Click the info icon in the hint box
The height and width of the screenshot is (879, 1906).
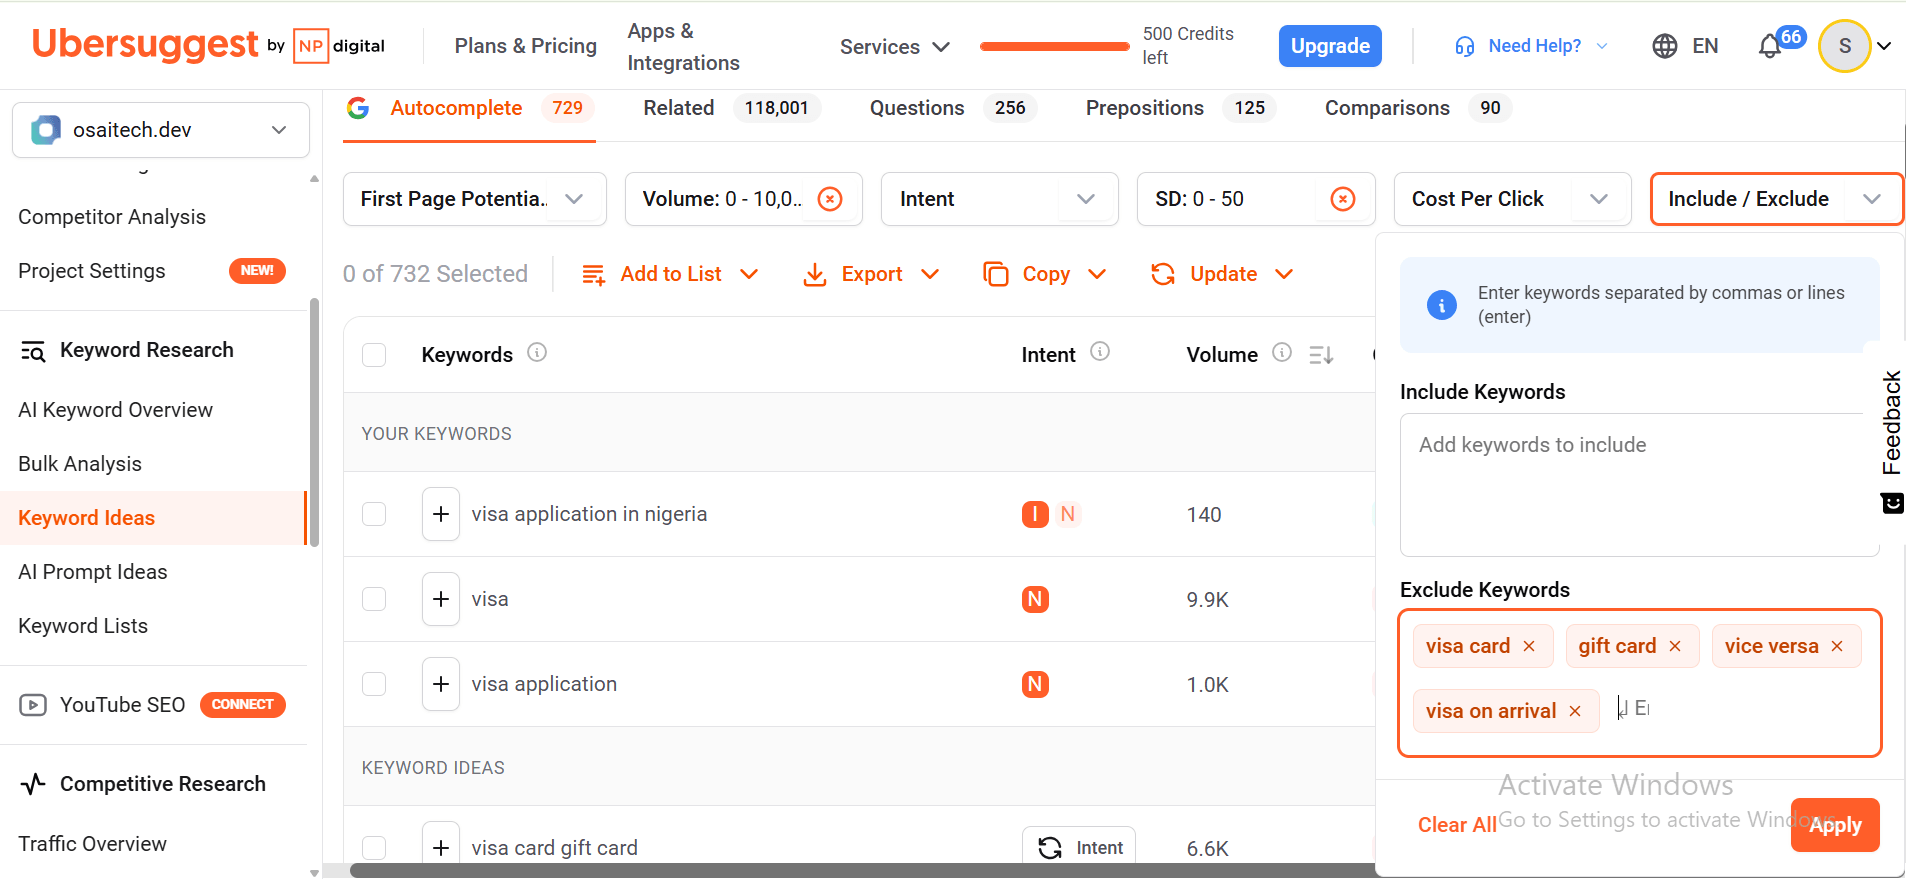pyautogui.click(x=1441, y=305)
